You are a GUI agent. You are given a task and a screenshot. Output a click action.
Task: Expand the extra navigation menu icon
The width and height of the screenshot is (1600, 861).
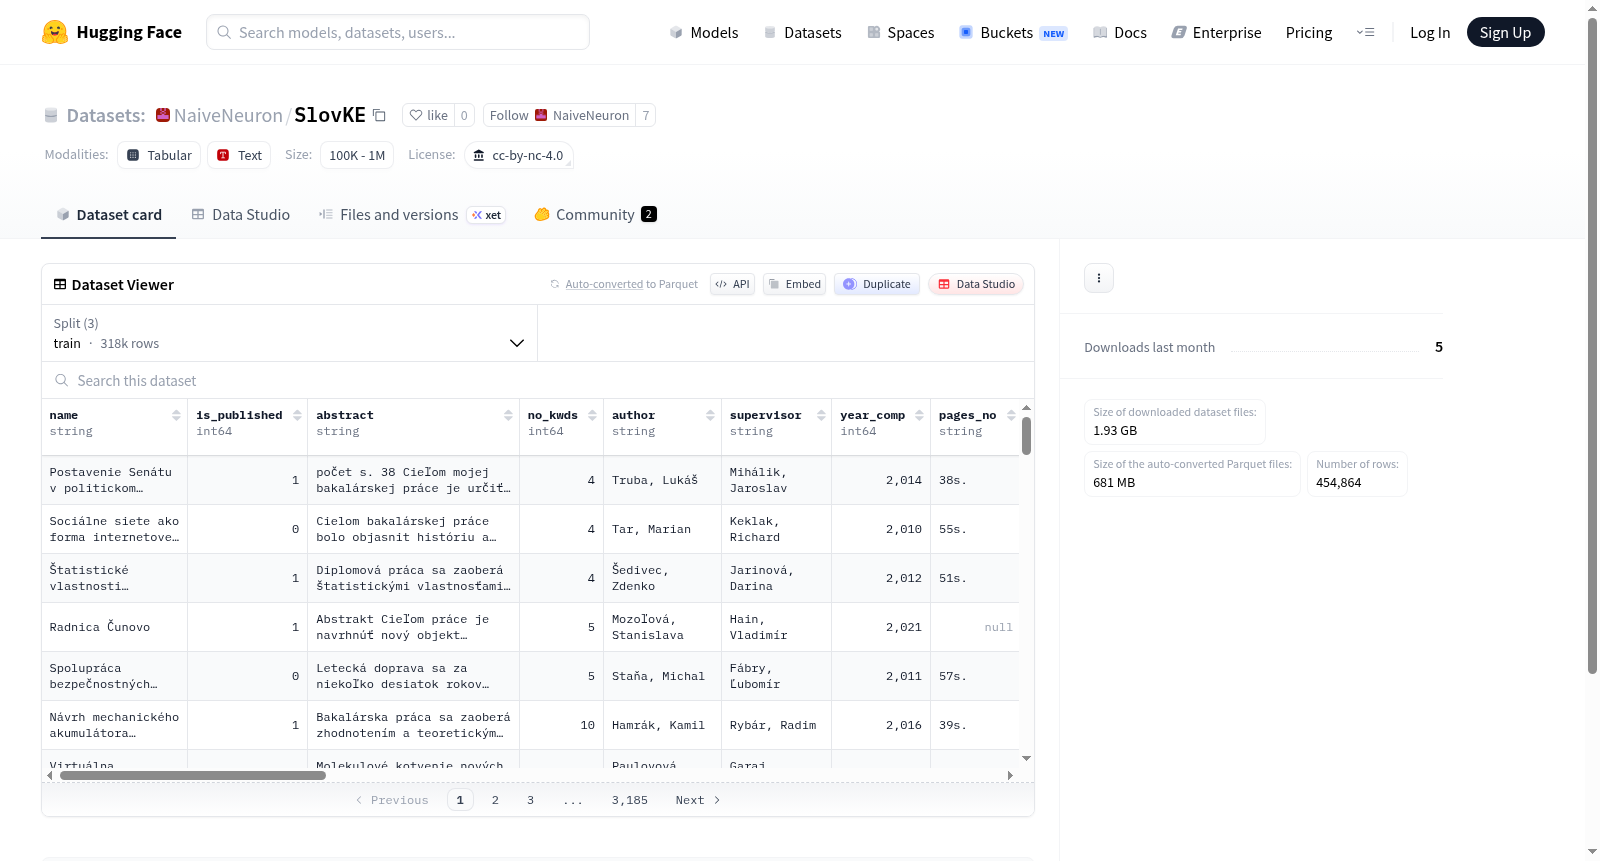click(1365, 32)
